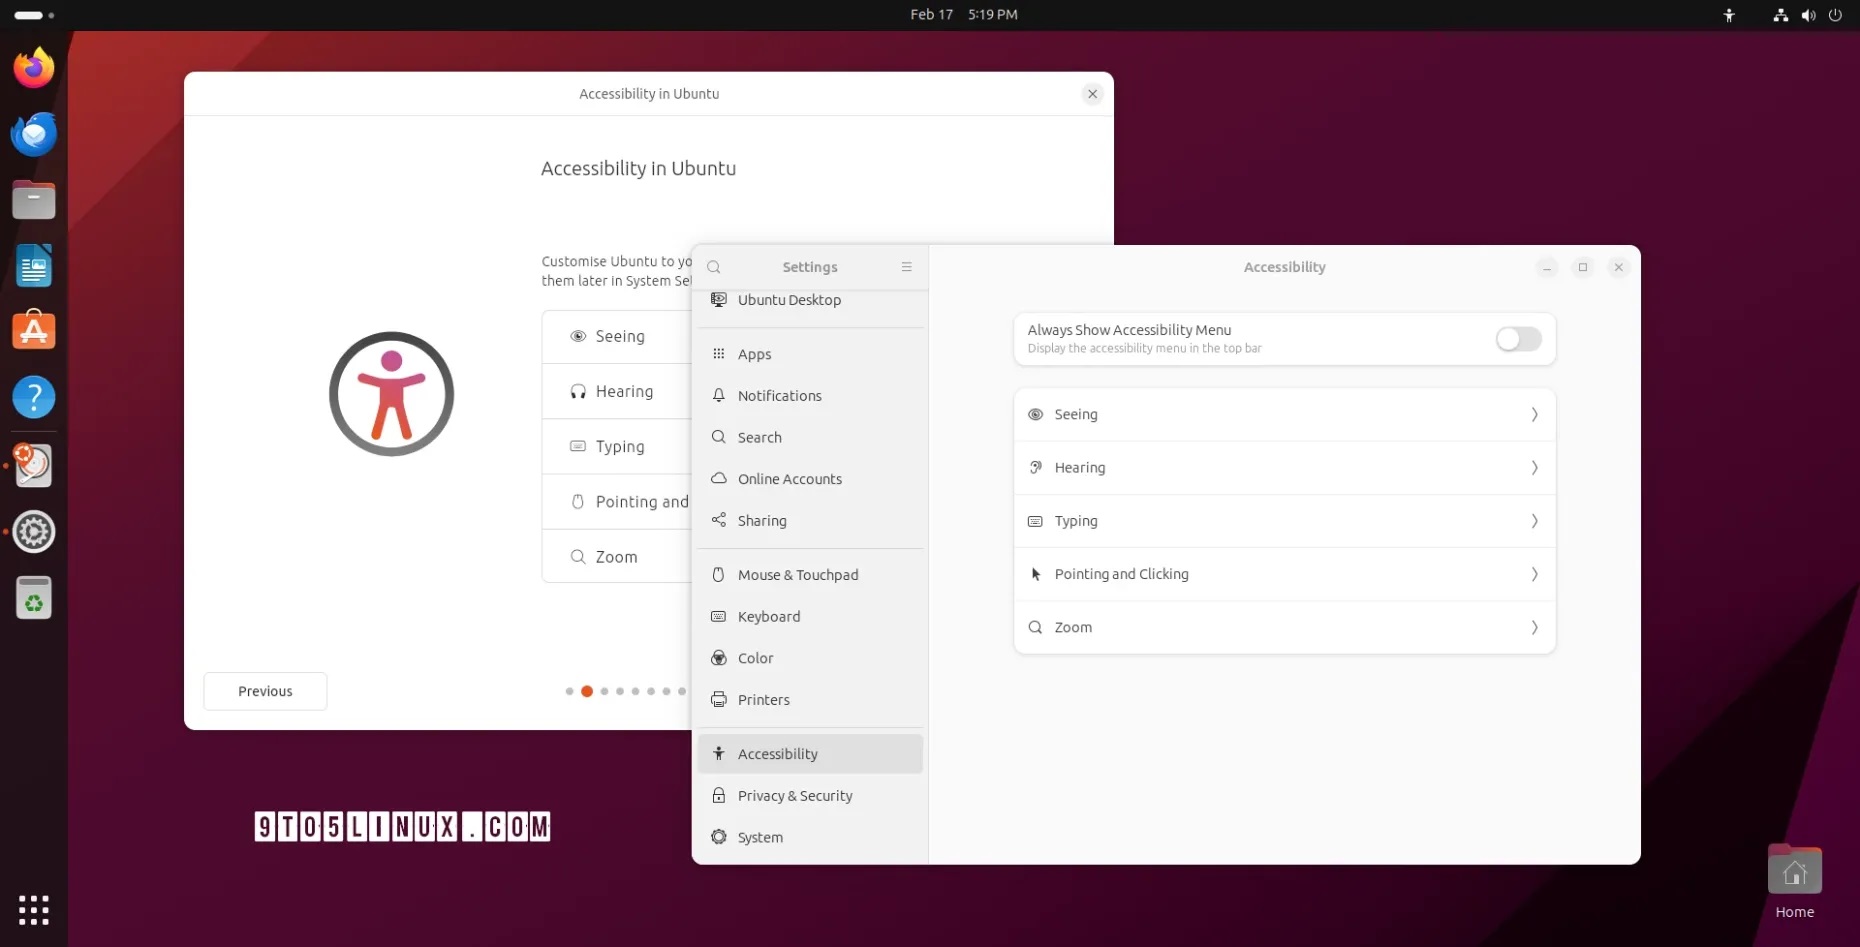
Task: Show the applications grid
Action: (x=34, y=910)
